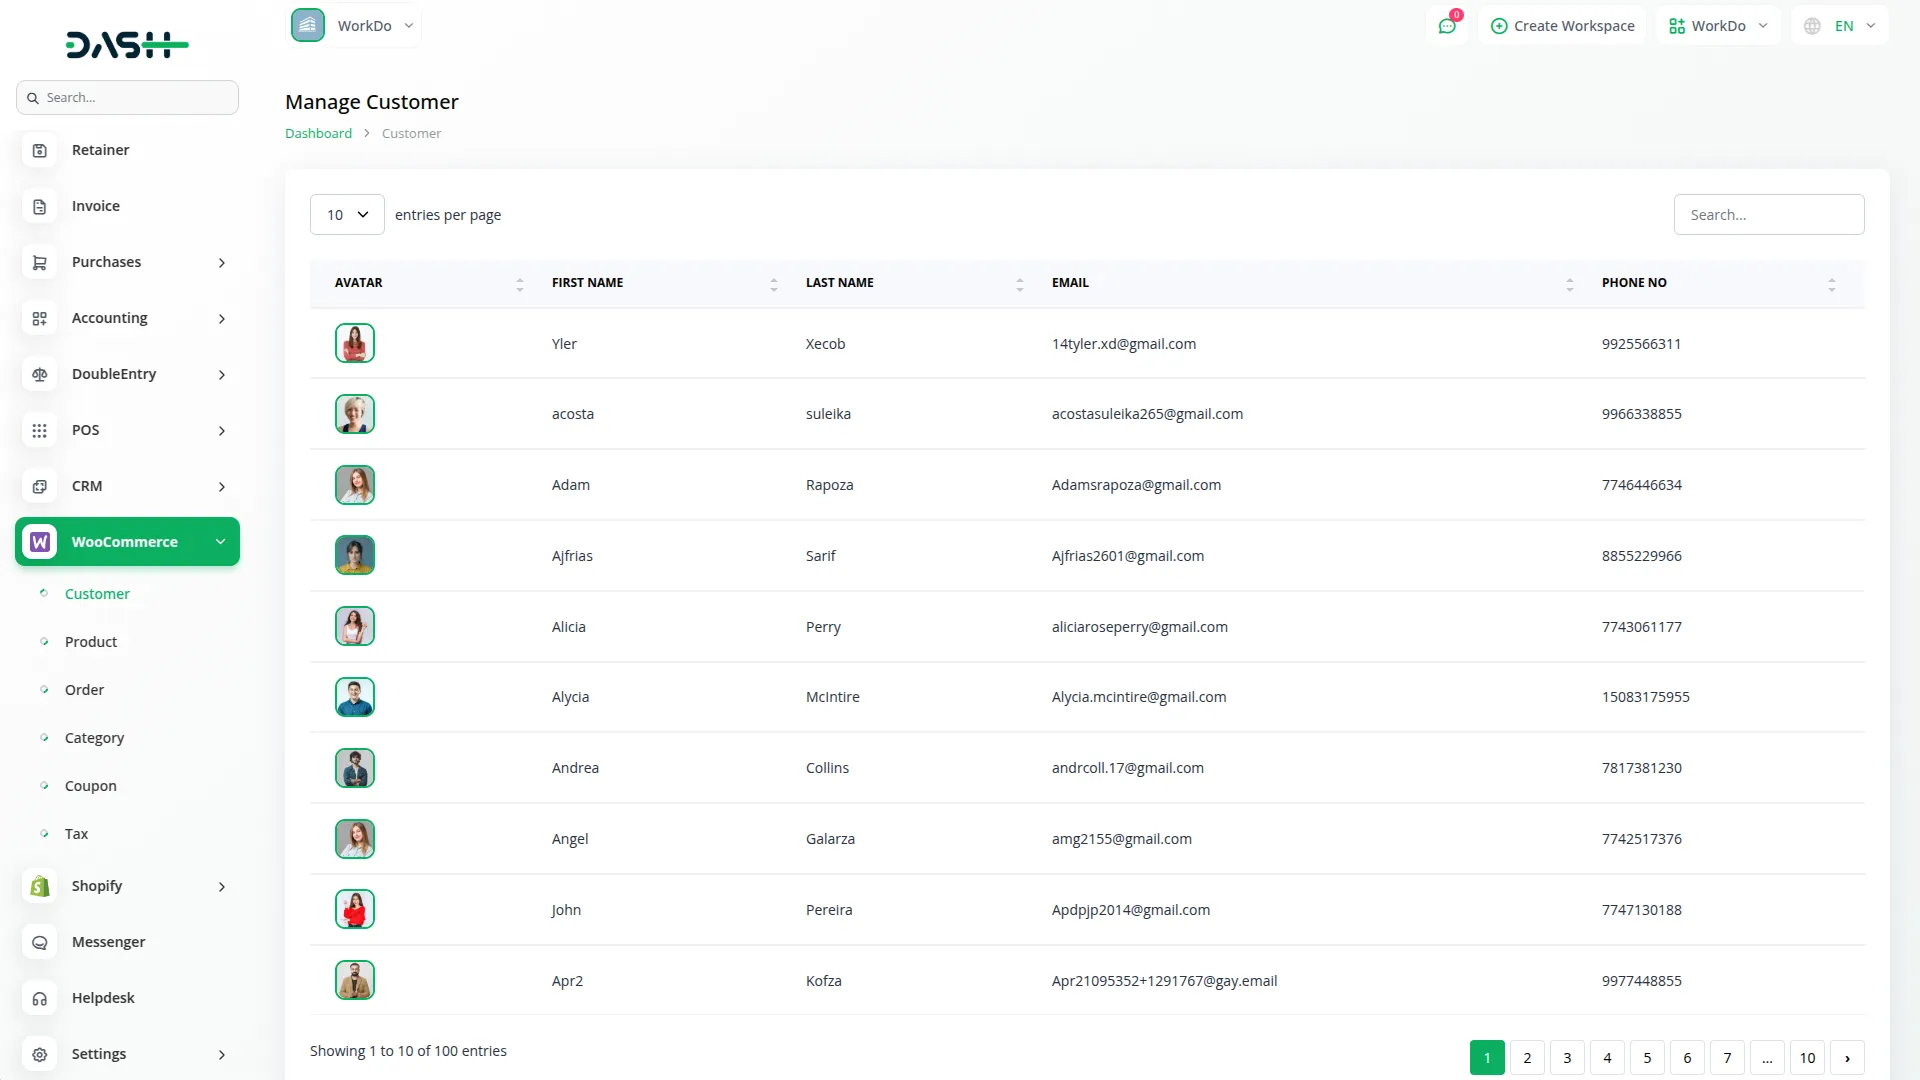Screen dimensions: 1920x1080
Task: Open the Messenger chat icon
Action: (39, 942)
